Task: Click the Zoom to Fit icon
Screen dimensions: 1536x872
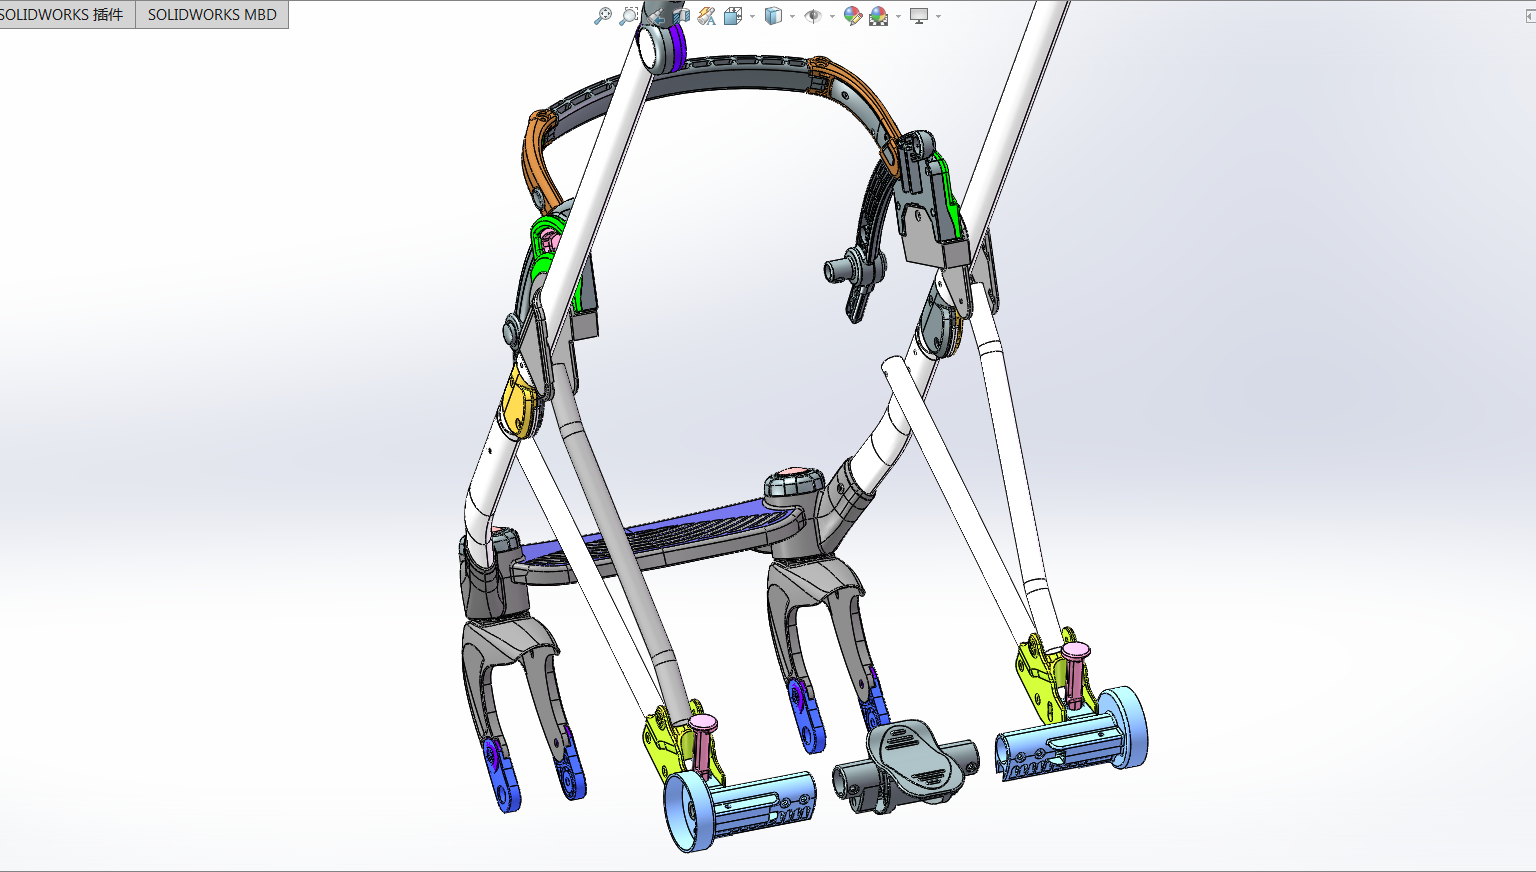Action: (x=603, y=16)
